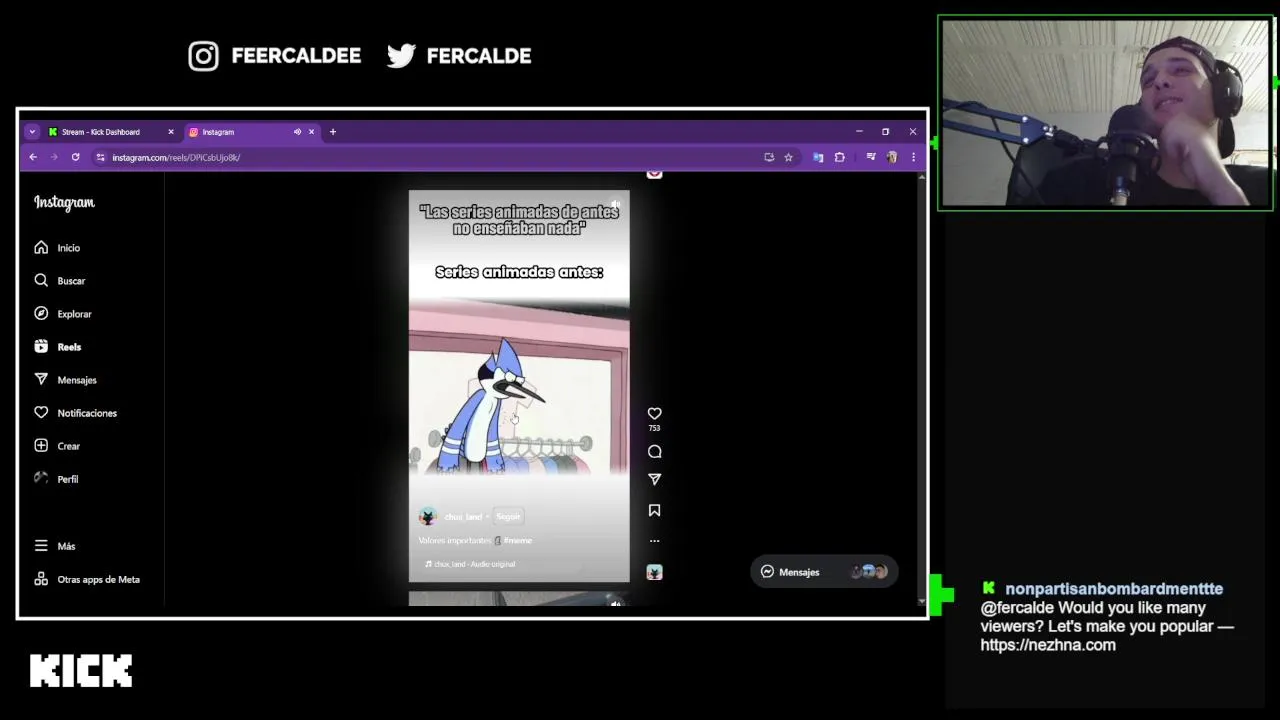Open the browser extensions puzzle icon

point(839,157)
